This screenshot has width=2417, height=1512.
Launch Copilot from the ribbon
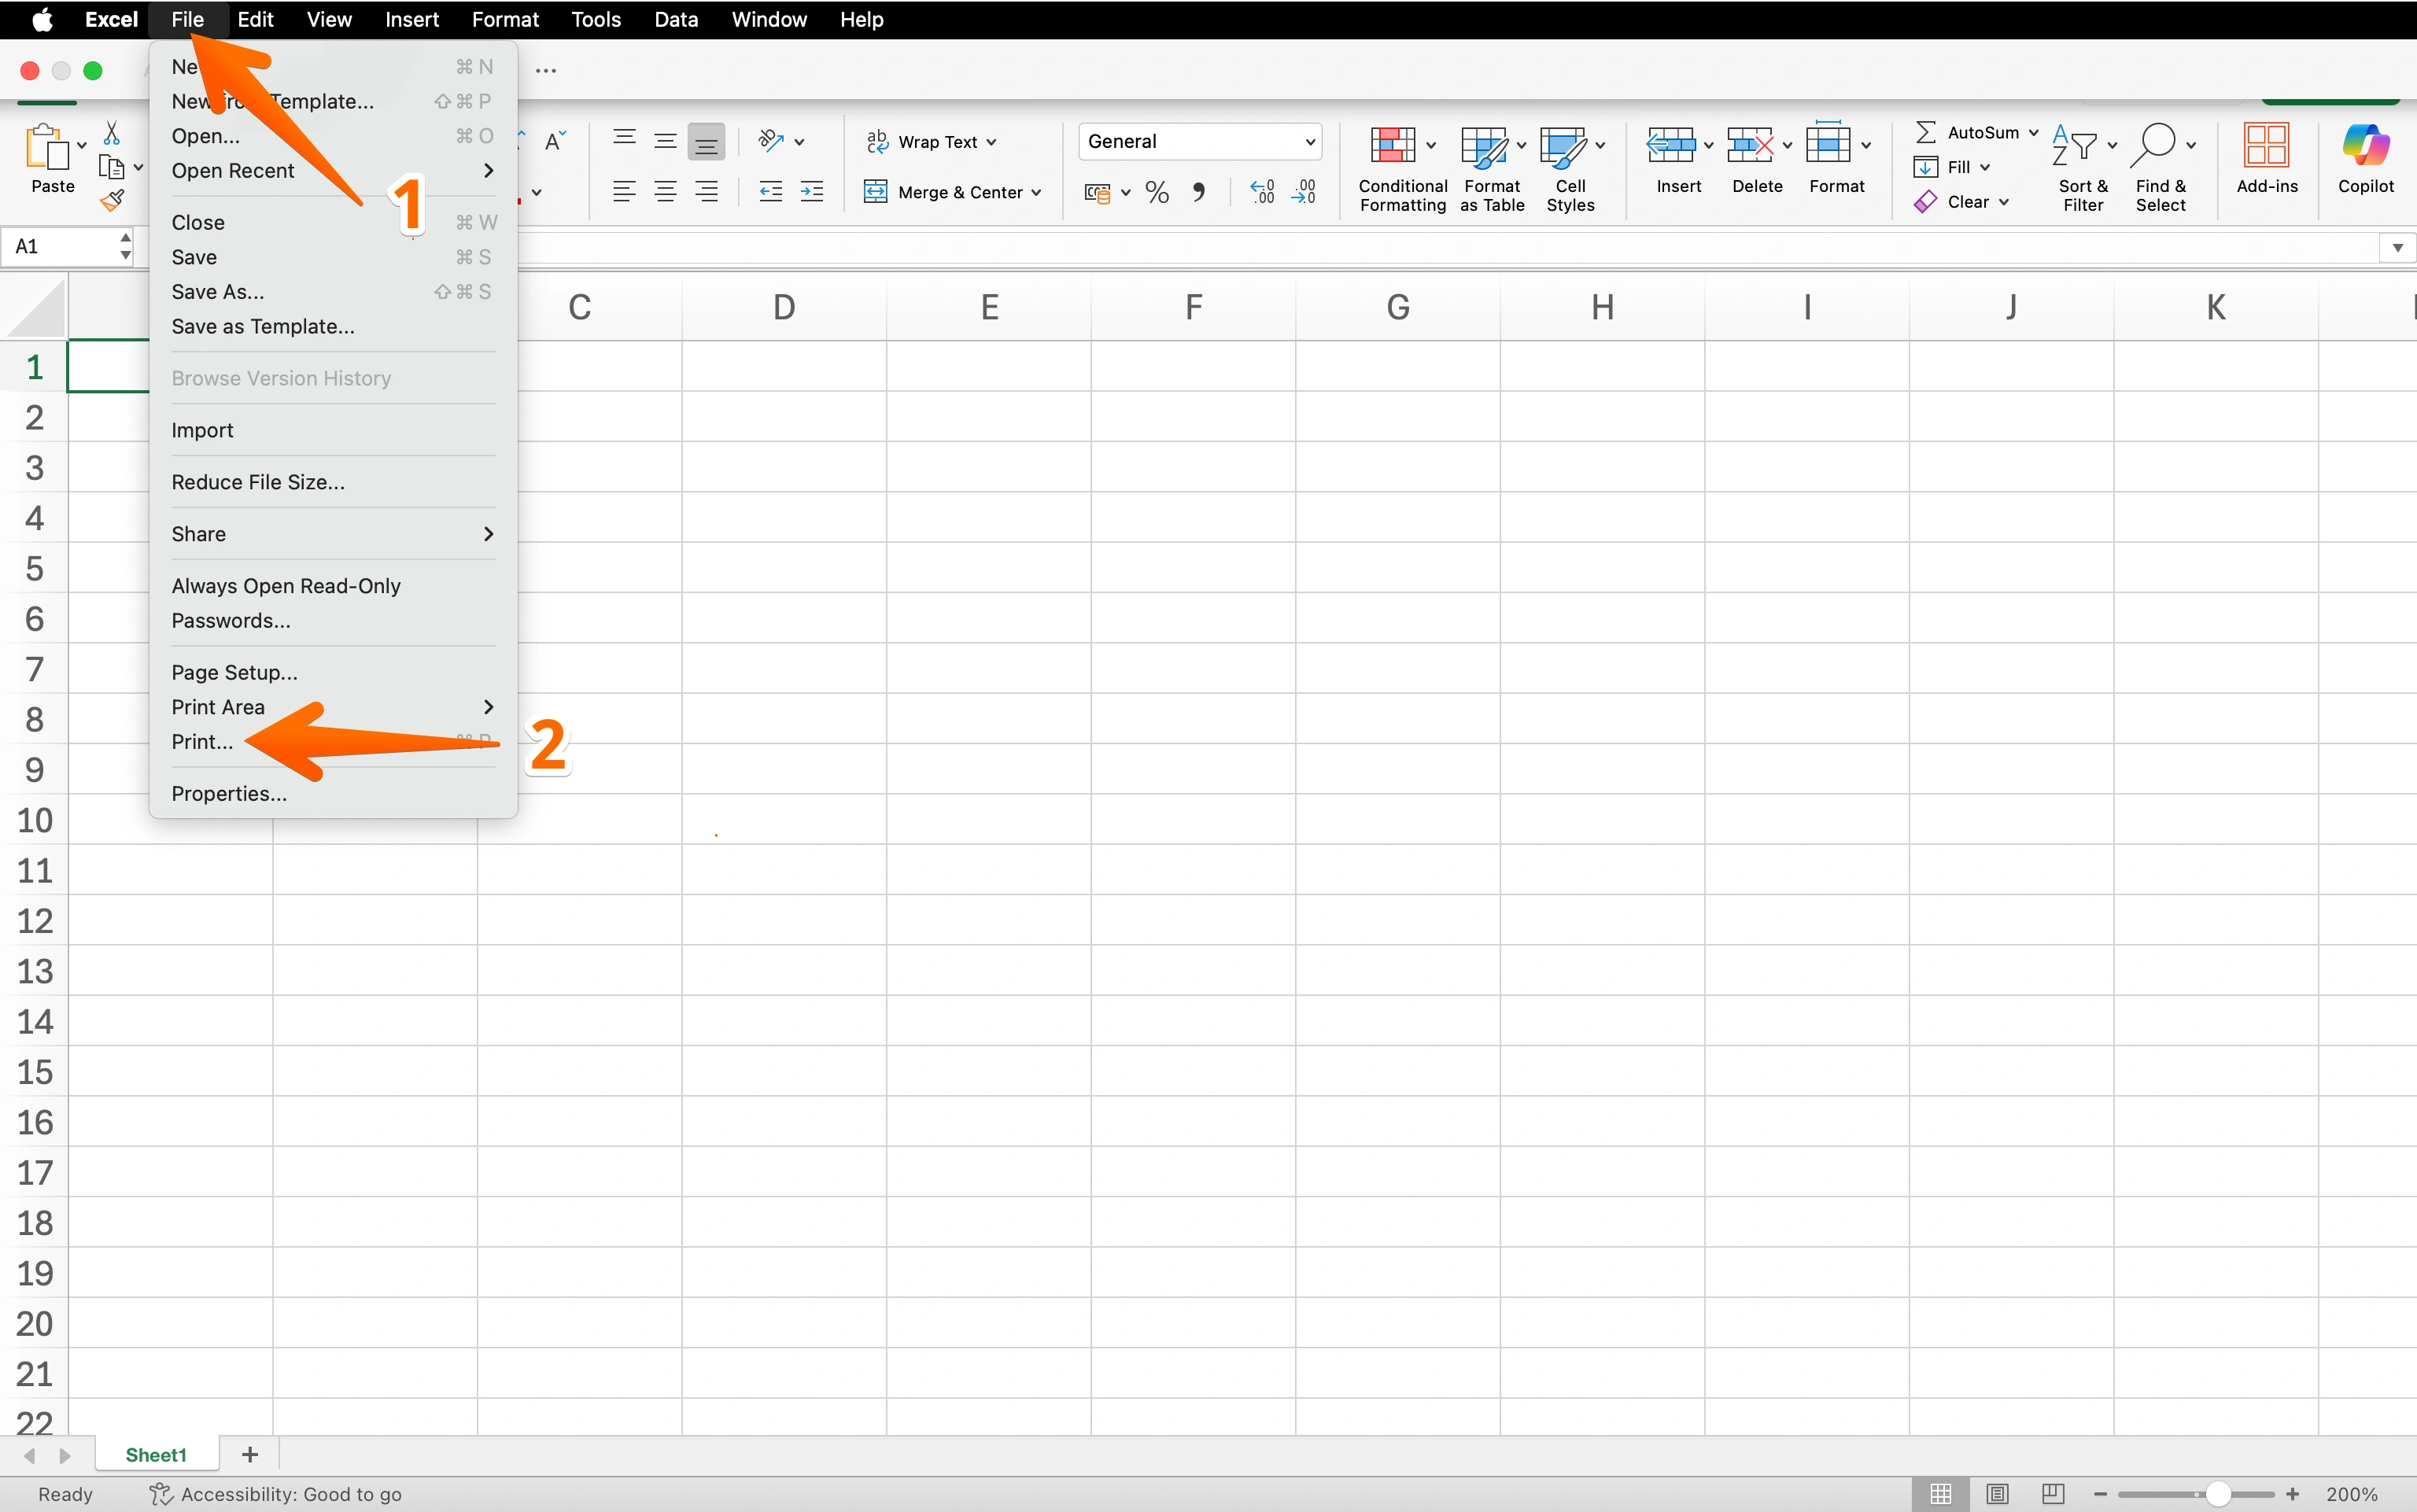pyautogui.click(x=2365, y=158)
